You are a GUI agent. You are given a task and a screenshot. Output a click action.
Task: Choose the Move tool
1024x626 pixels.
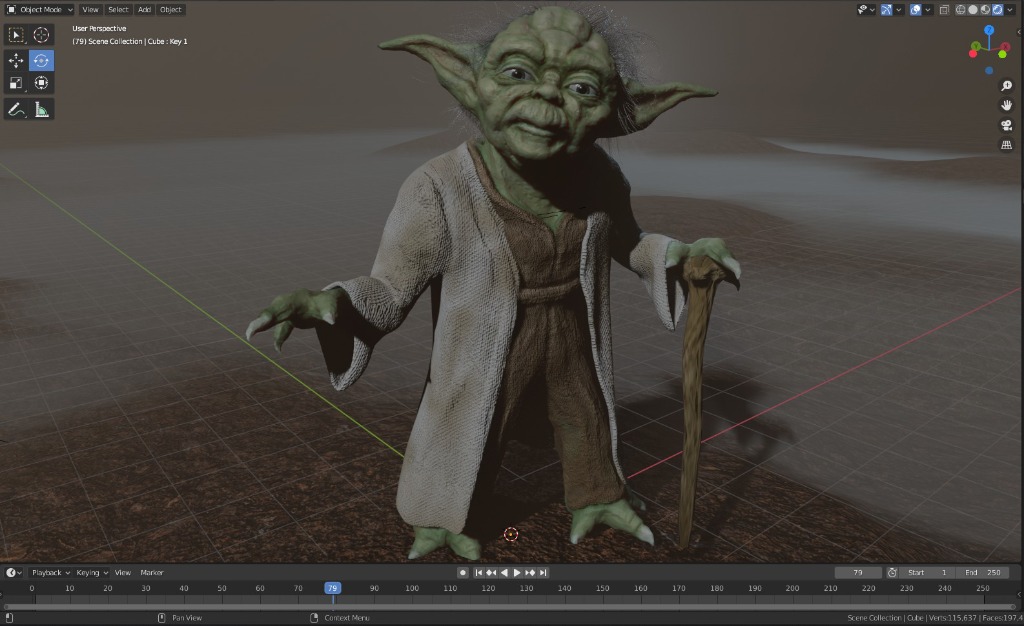pos(16,60)
